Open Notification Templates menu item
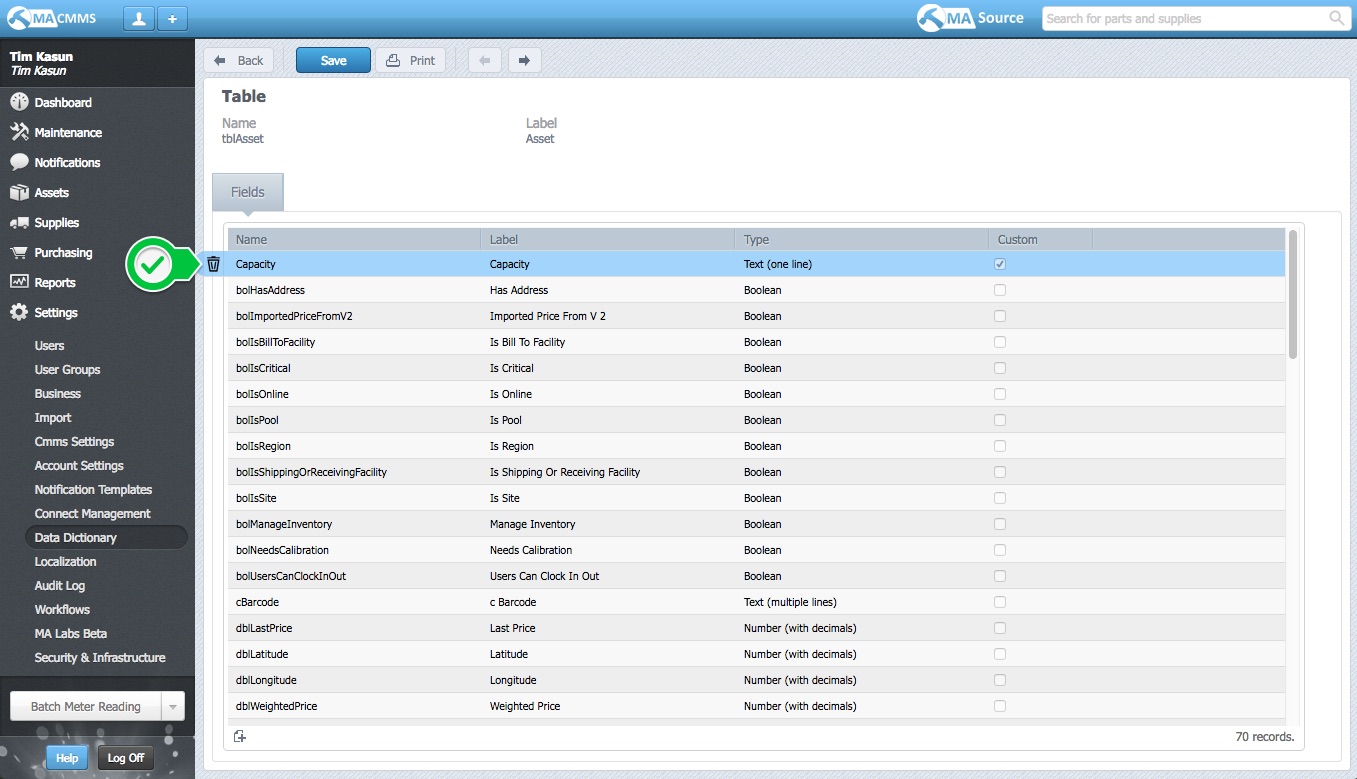Image resolution: width=1357 pixels, height=779 pixels. click(x=93, y=489)
